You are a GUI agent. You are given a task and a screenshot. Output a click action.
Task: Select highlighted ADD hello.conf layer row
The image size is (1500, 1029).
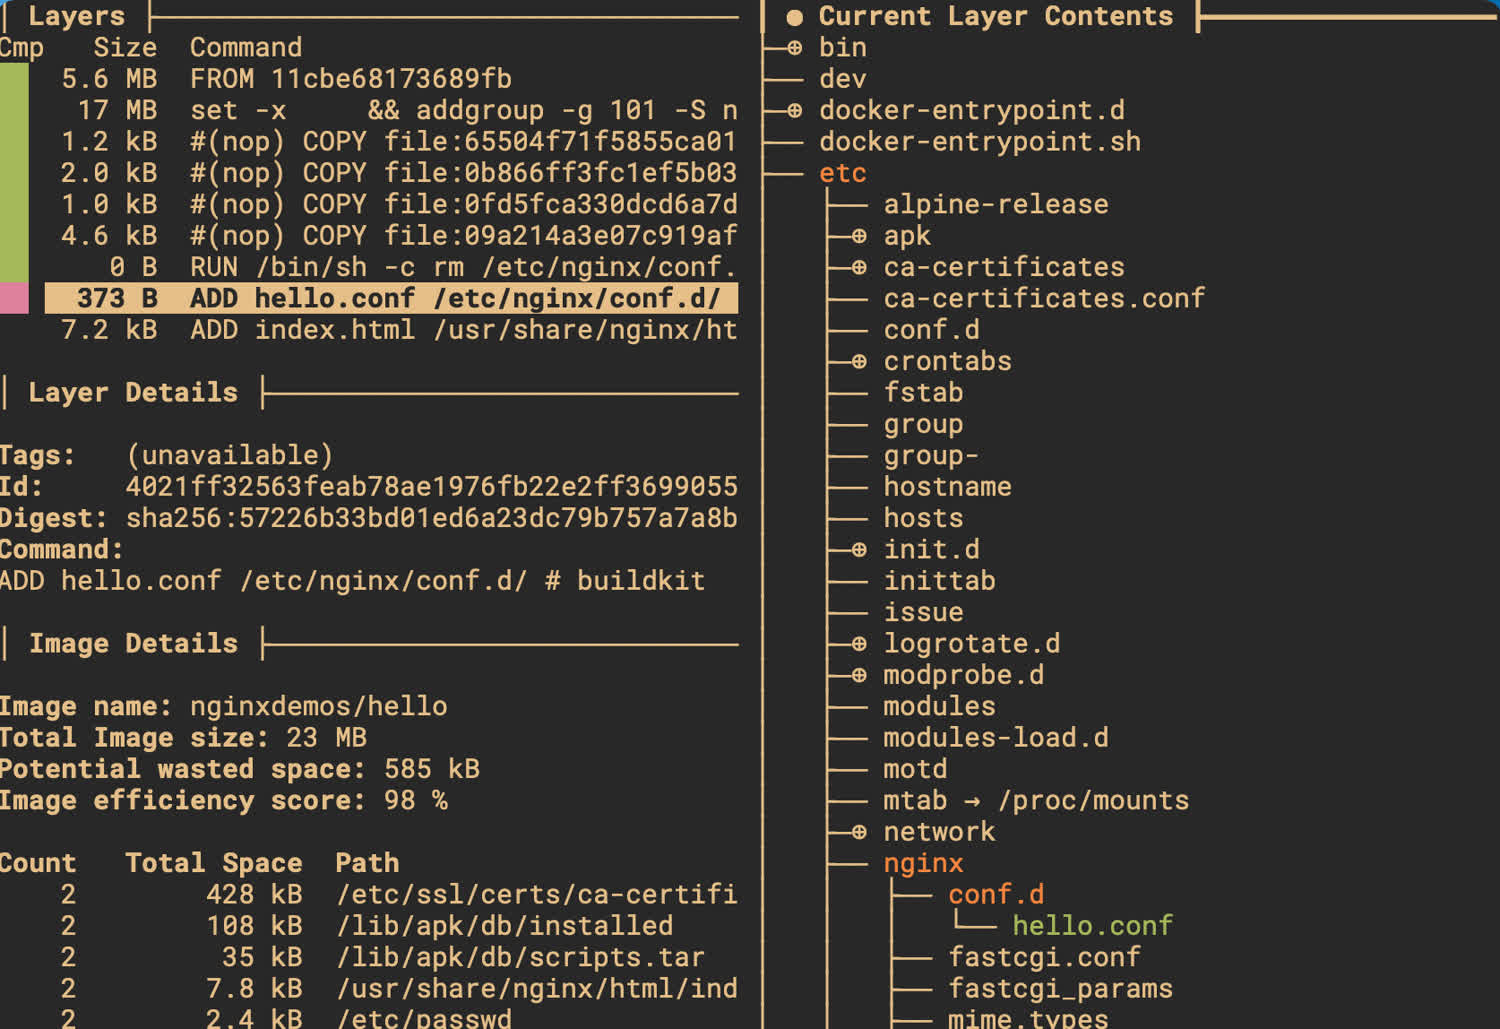click(390, 298)
